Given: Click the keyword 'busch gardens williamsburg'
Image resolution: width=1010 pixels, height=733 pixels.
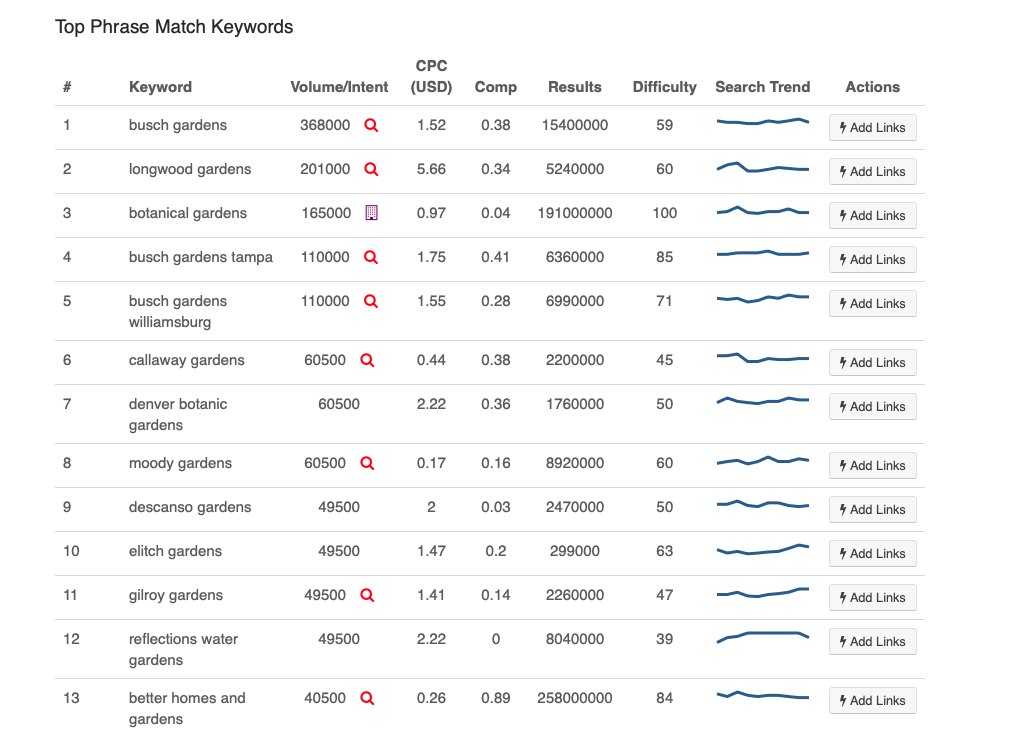Looking at the screenshot, I should point(178,312).
